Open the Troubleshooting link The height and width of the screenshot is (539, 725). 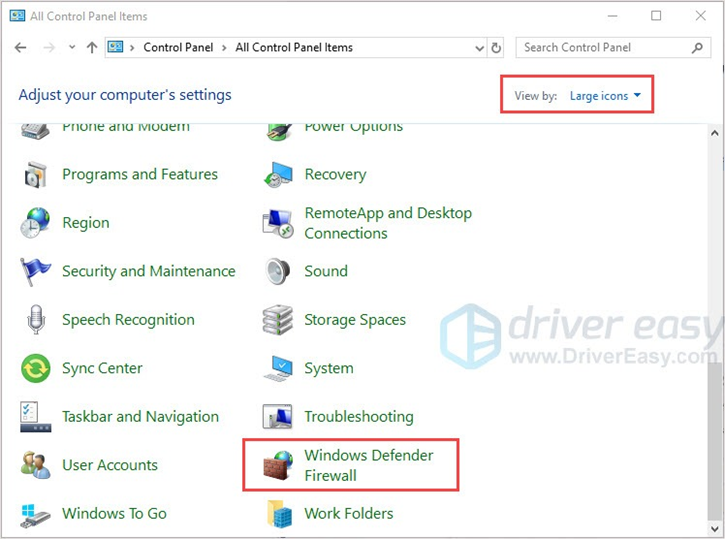359,417
